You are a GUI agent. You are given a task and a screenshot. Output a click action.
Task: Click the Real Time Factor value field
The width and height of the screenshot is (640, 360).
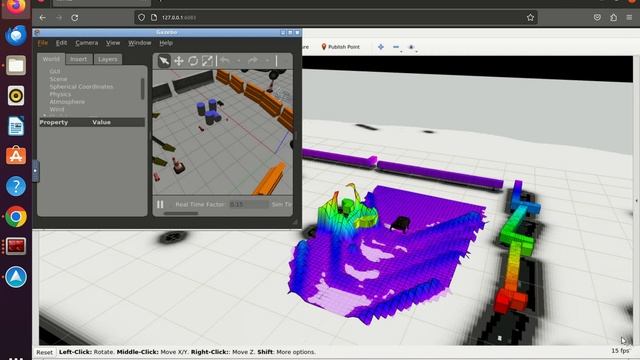pyautogui.click(x=248, y=204)
